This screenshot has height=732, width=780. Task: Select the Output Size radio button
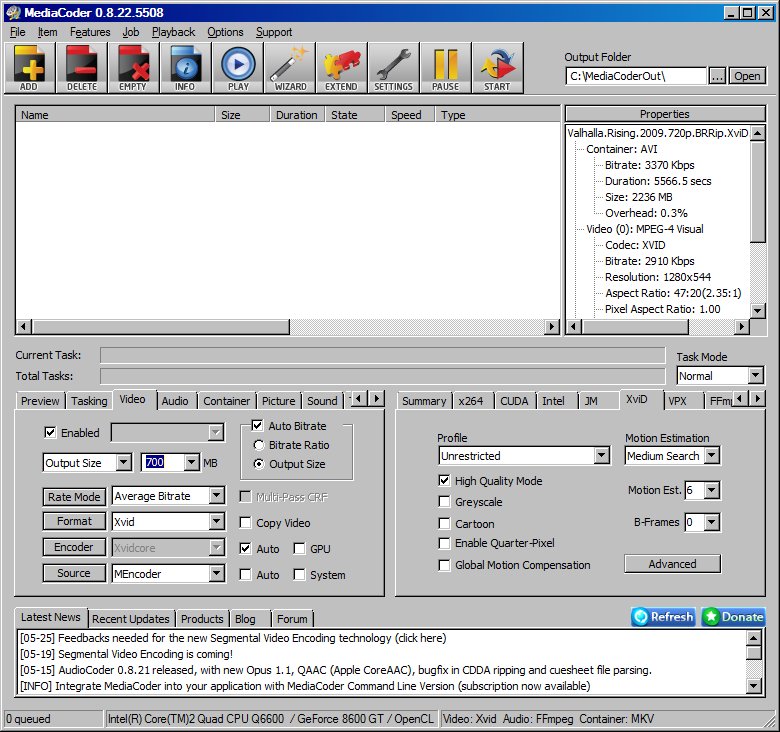[x=259, y=464]
